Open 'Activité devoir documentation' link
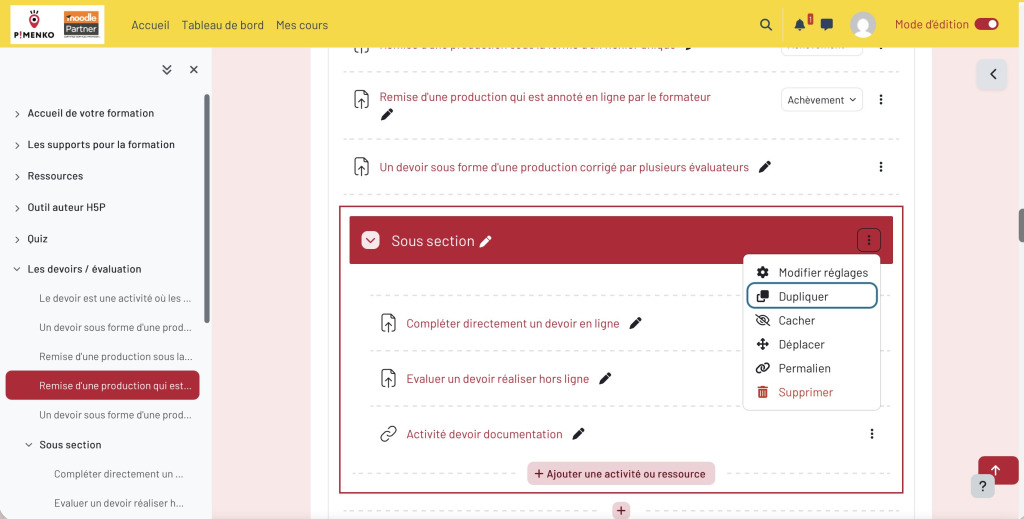 click(x=484, y=434)
